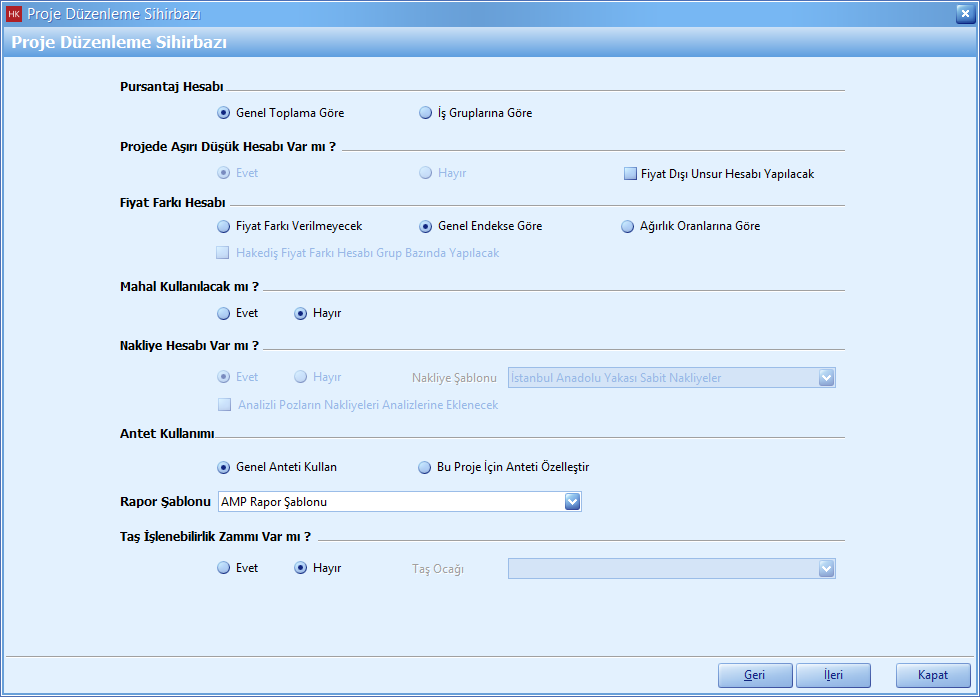980x697 pixels.
Task: Close the Proje Düzenleme Sihirbazı window
Action: [x=964, y=13]
